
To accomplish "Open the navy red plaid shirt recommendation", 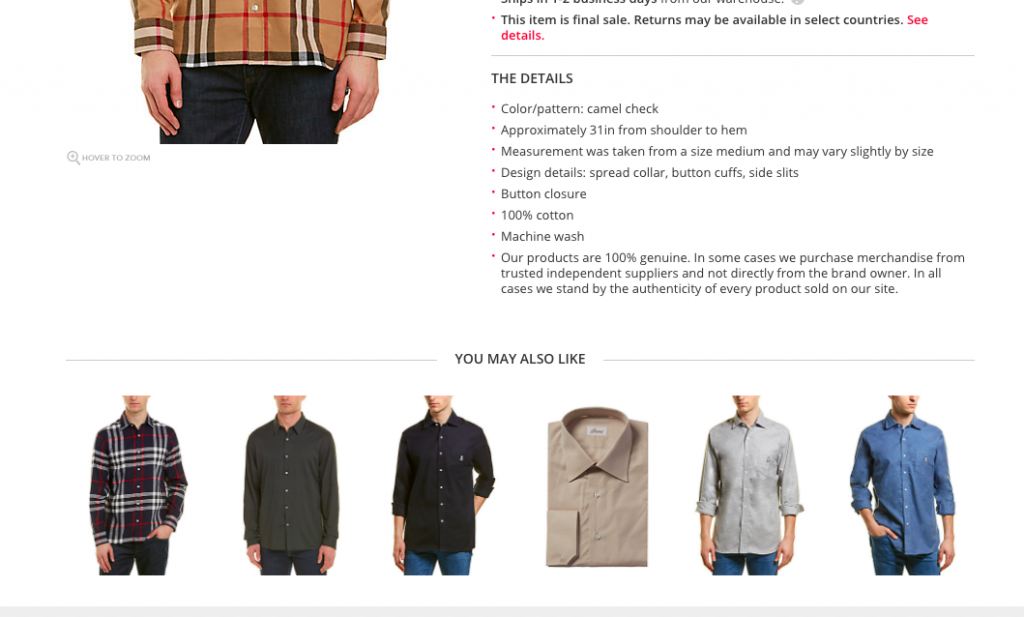I will [x=136, y=485].
